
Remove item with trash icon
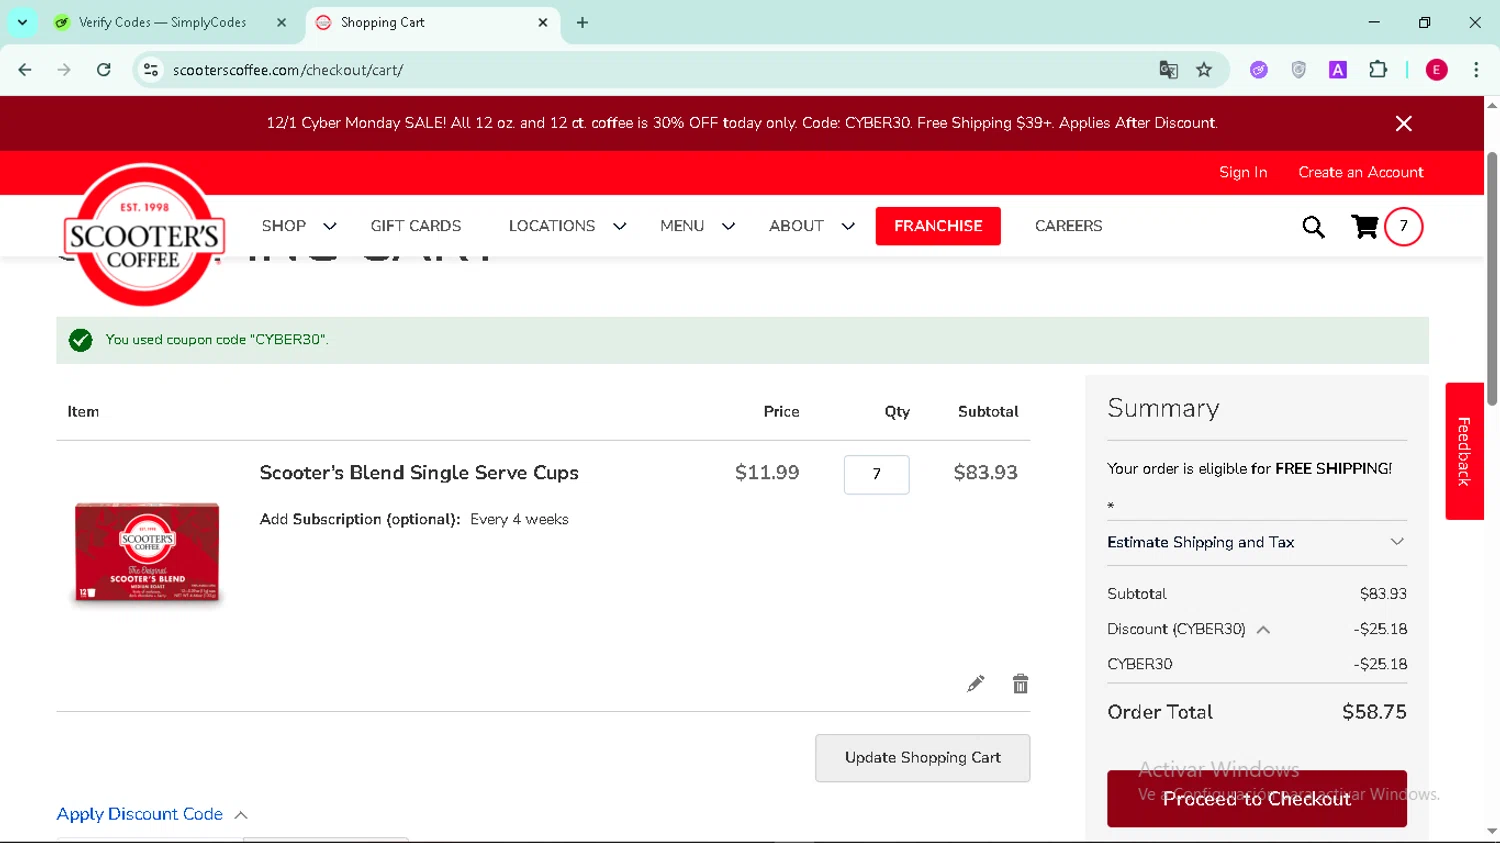tap(1020, 684)
